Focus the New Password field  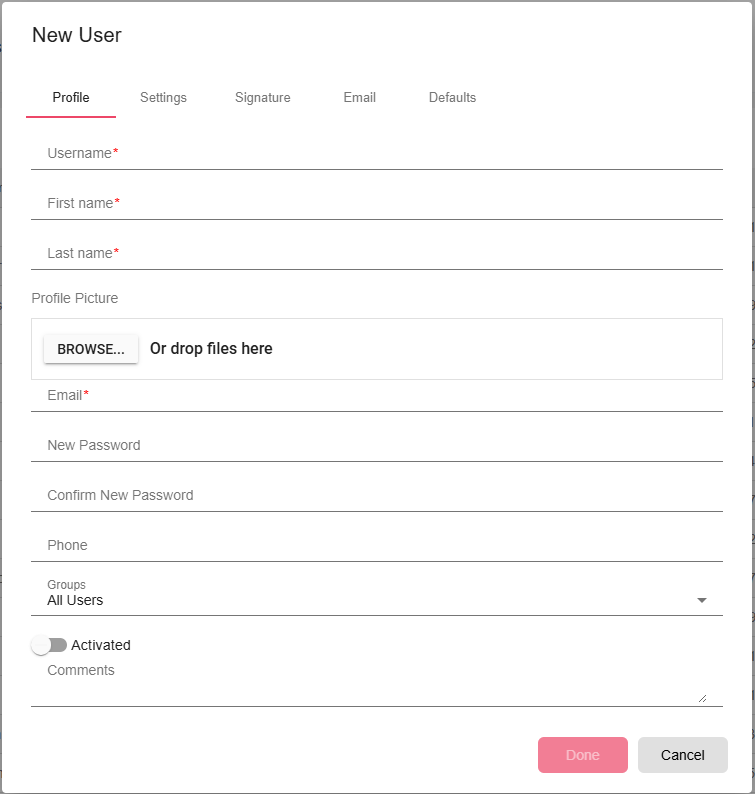[x=377, y=446]
